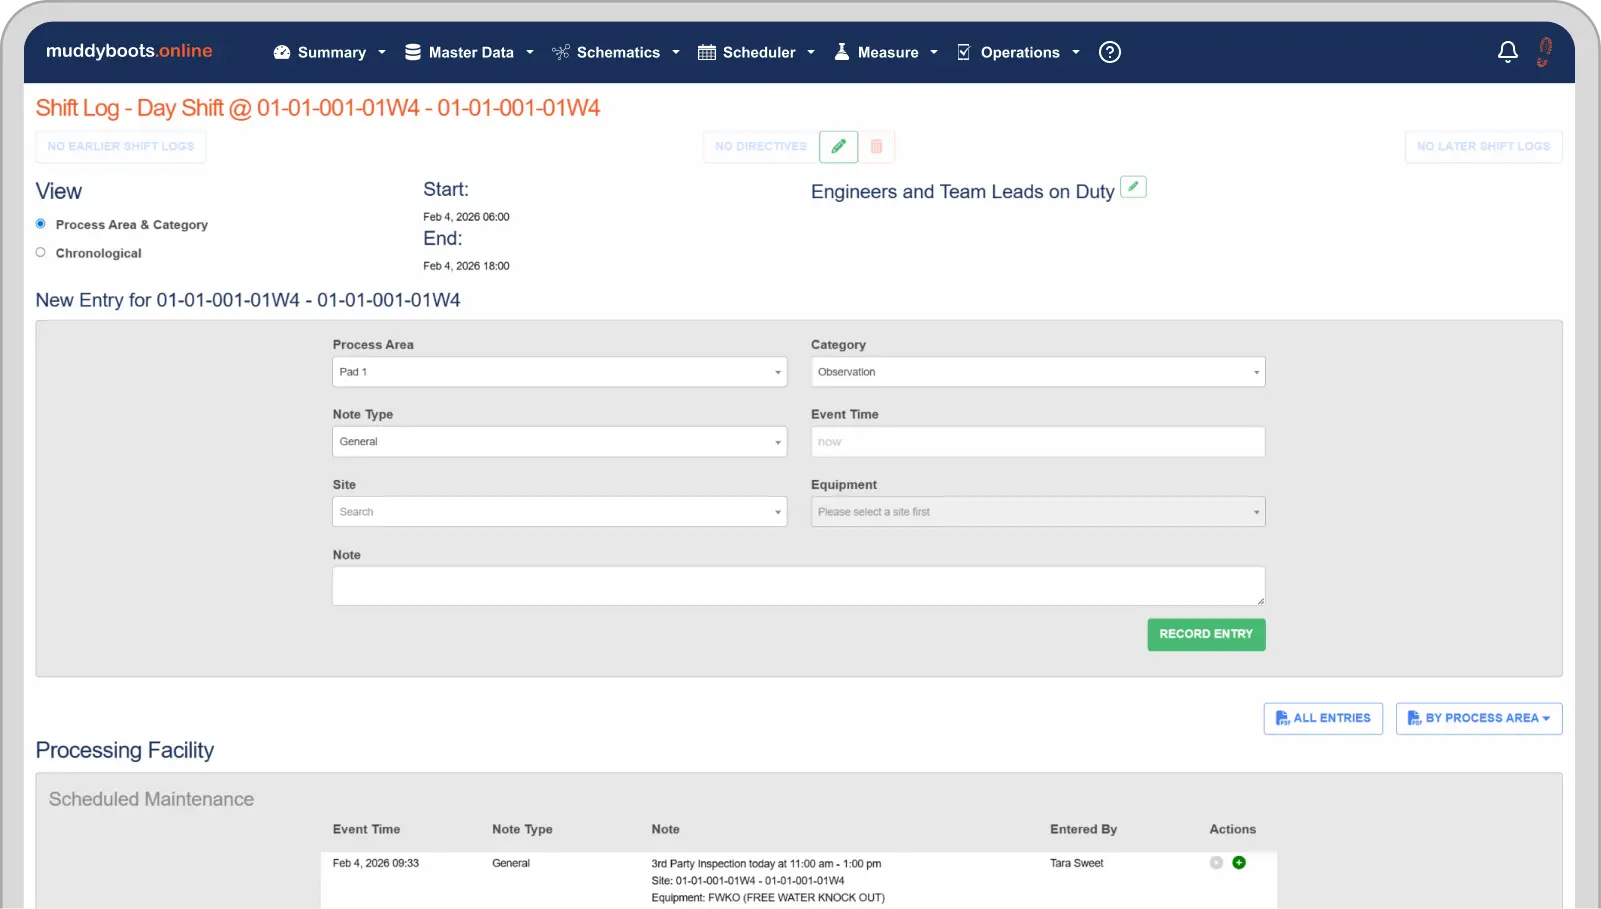The height and width of the screenshot is (909, 1601).
Task: Export All Entries to PDF
Action: pos(1322,718)
